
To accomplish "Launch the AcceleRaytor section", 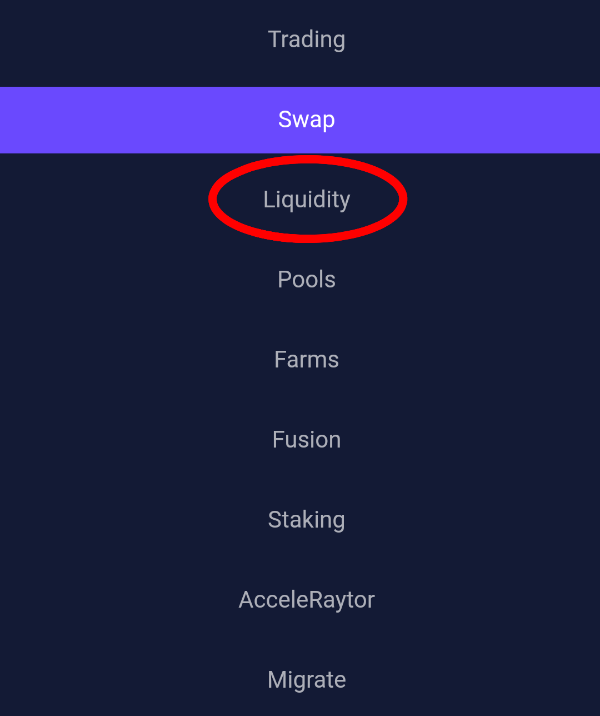I will click(x=306, y=600).
